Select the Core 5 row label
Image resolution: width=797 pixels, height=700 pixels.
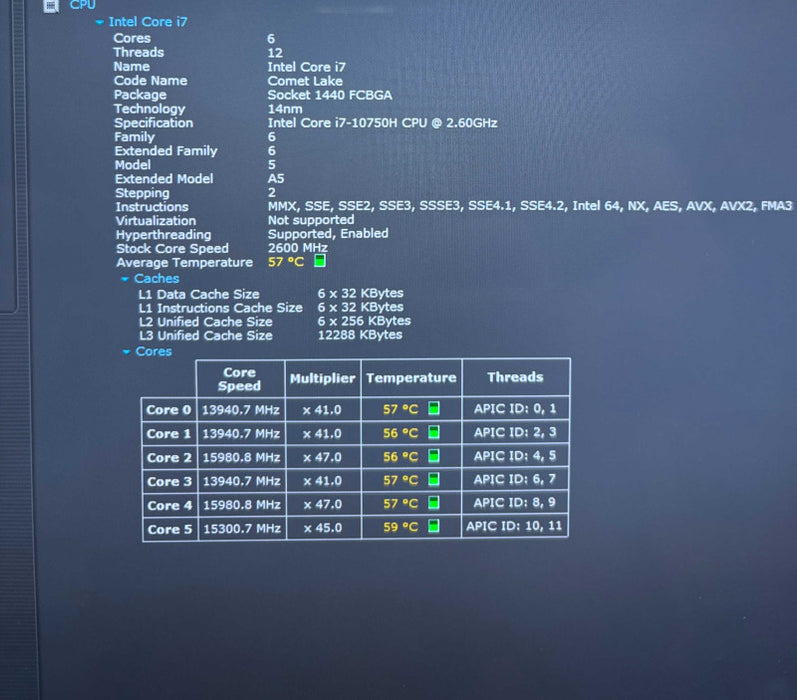coord(170,529)
